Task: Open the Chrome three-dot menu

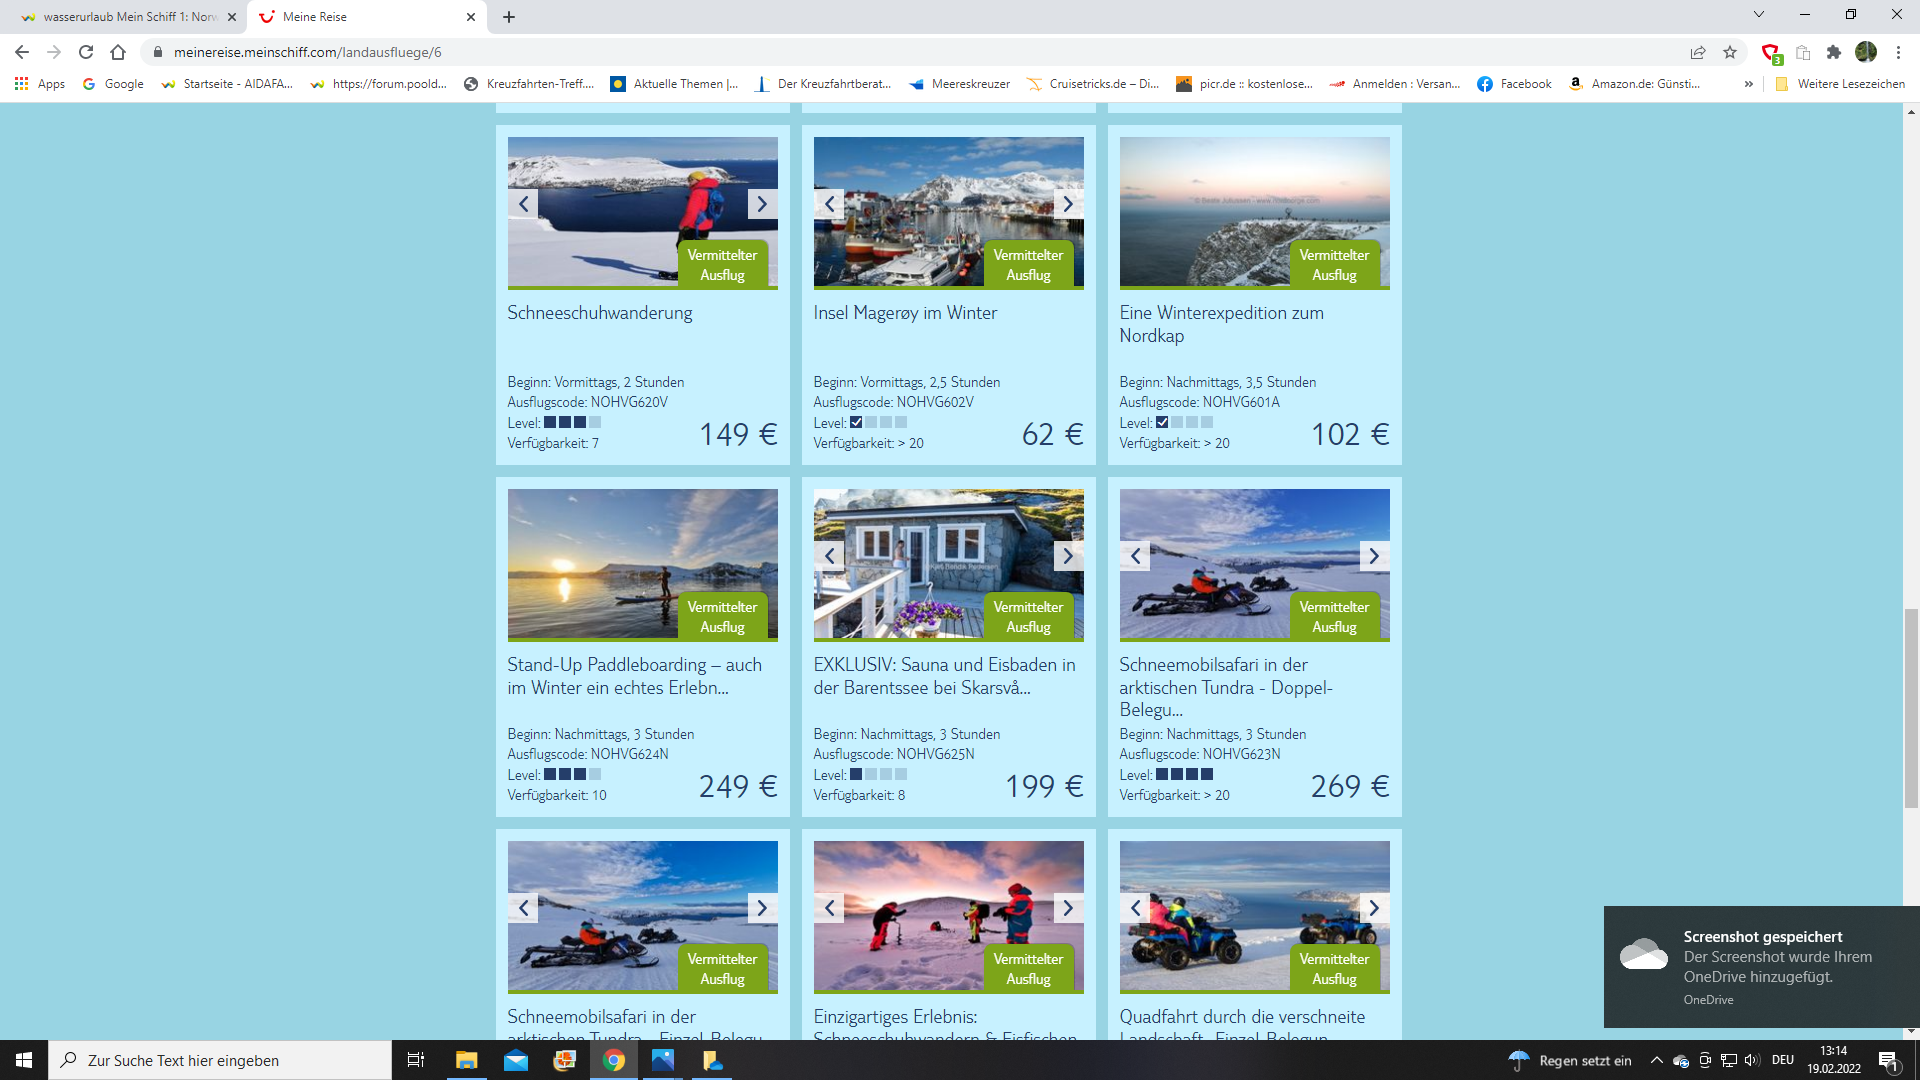Action: tap(1898, 52)
